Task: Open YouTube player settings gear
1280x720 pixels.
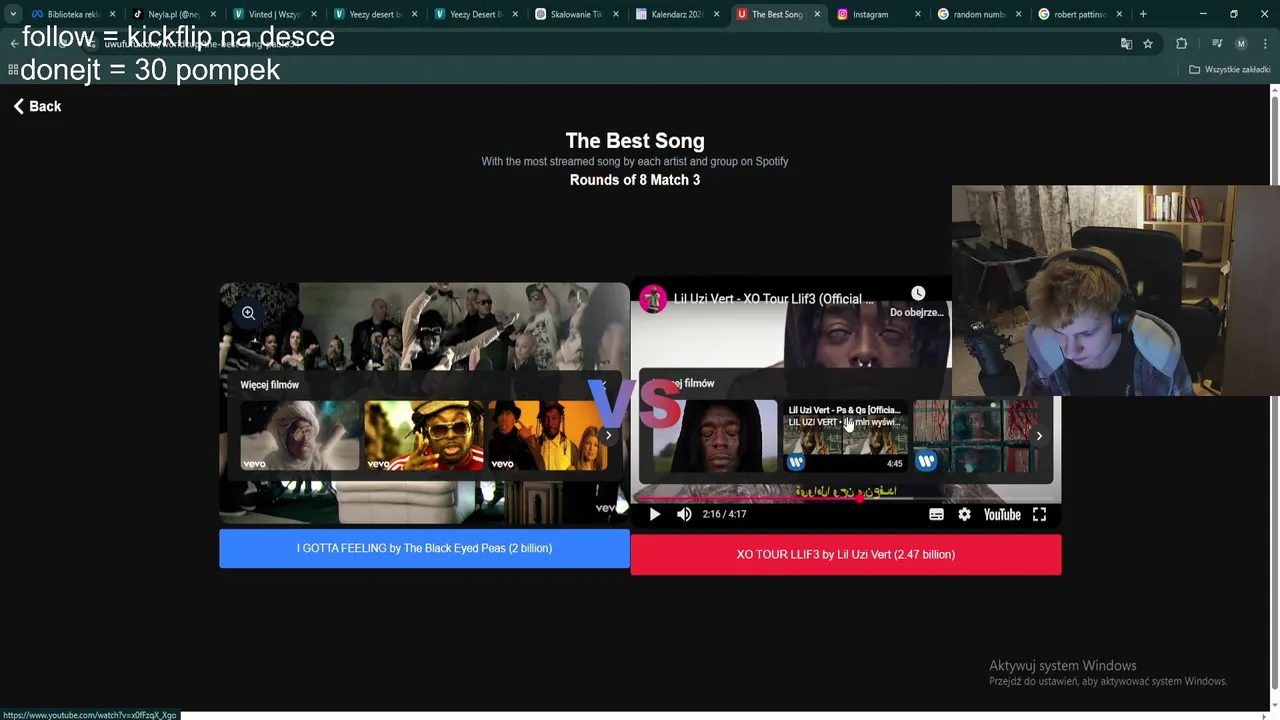Action: (964, 514)
